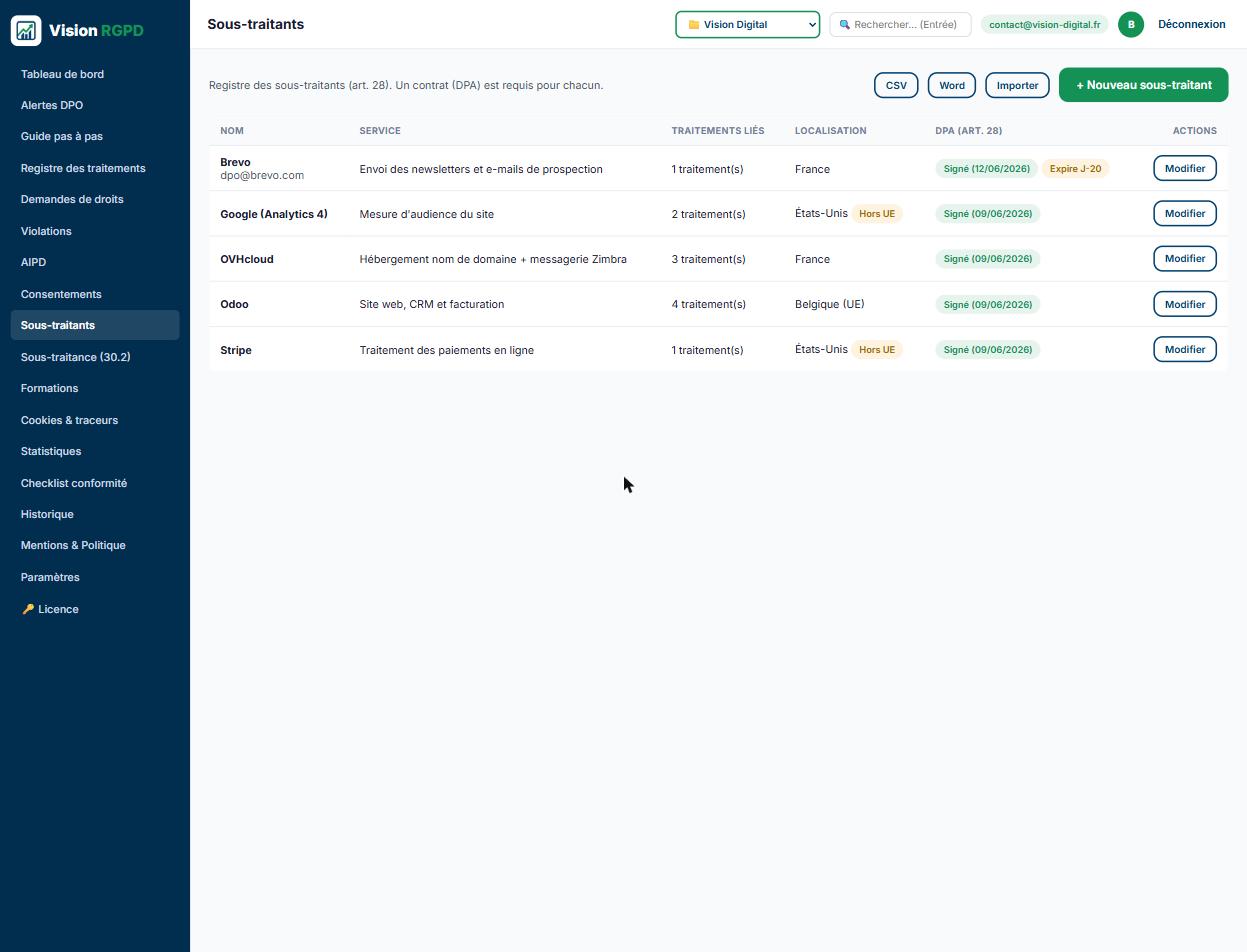
Task: Click the Rechercher search field
Action: point(900,25)
